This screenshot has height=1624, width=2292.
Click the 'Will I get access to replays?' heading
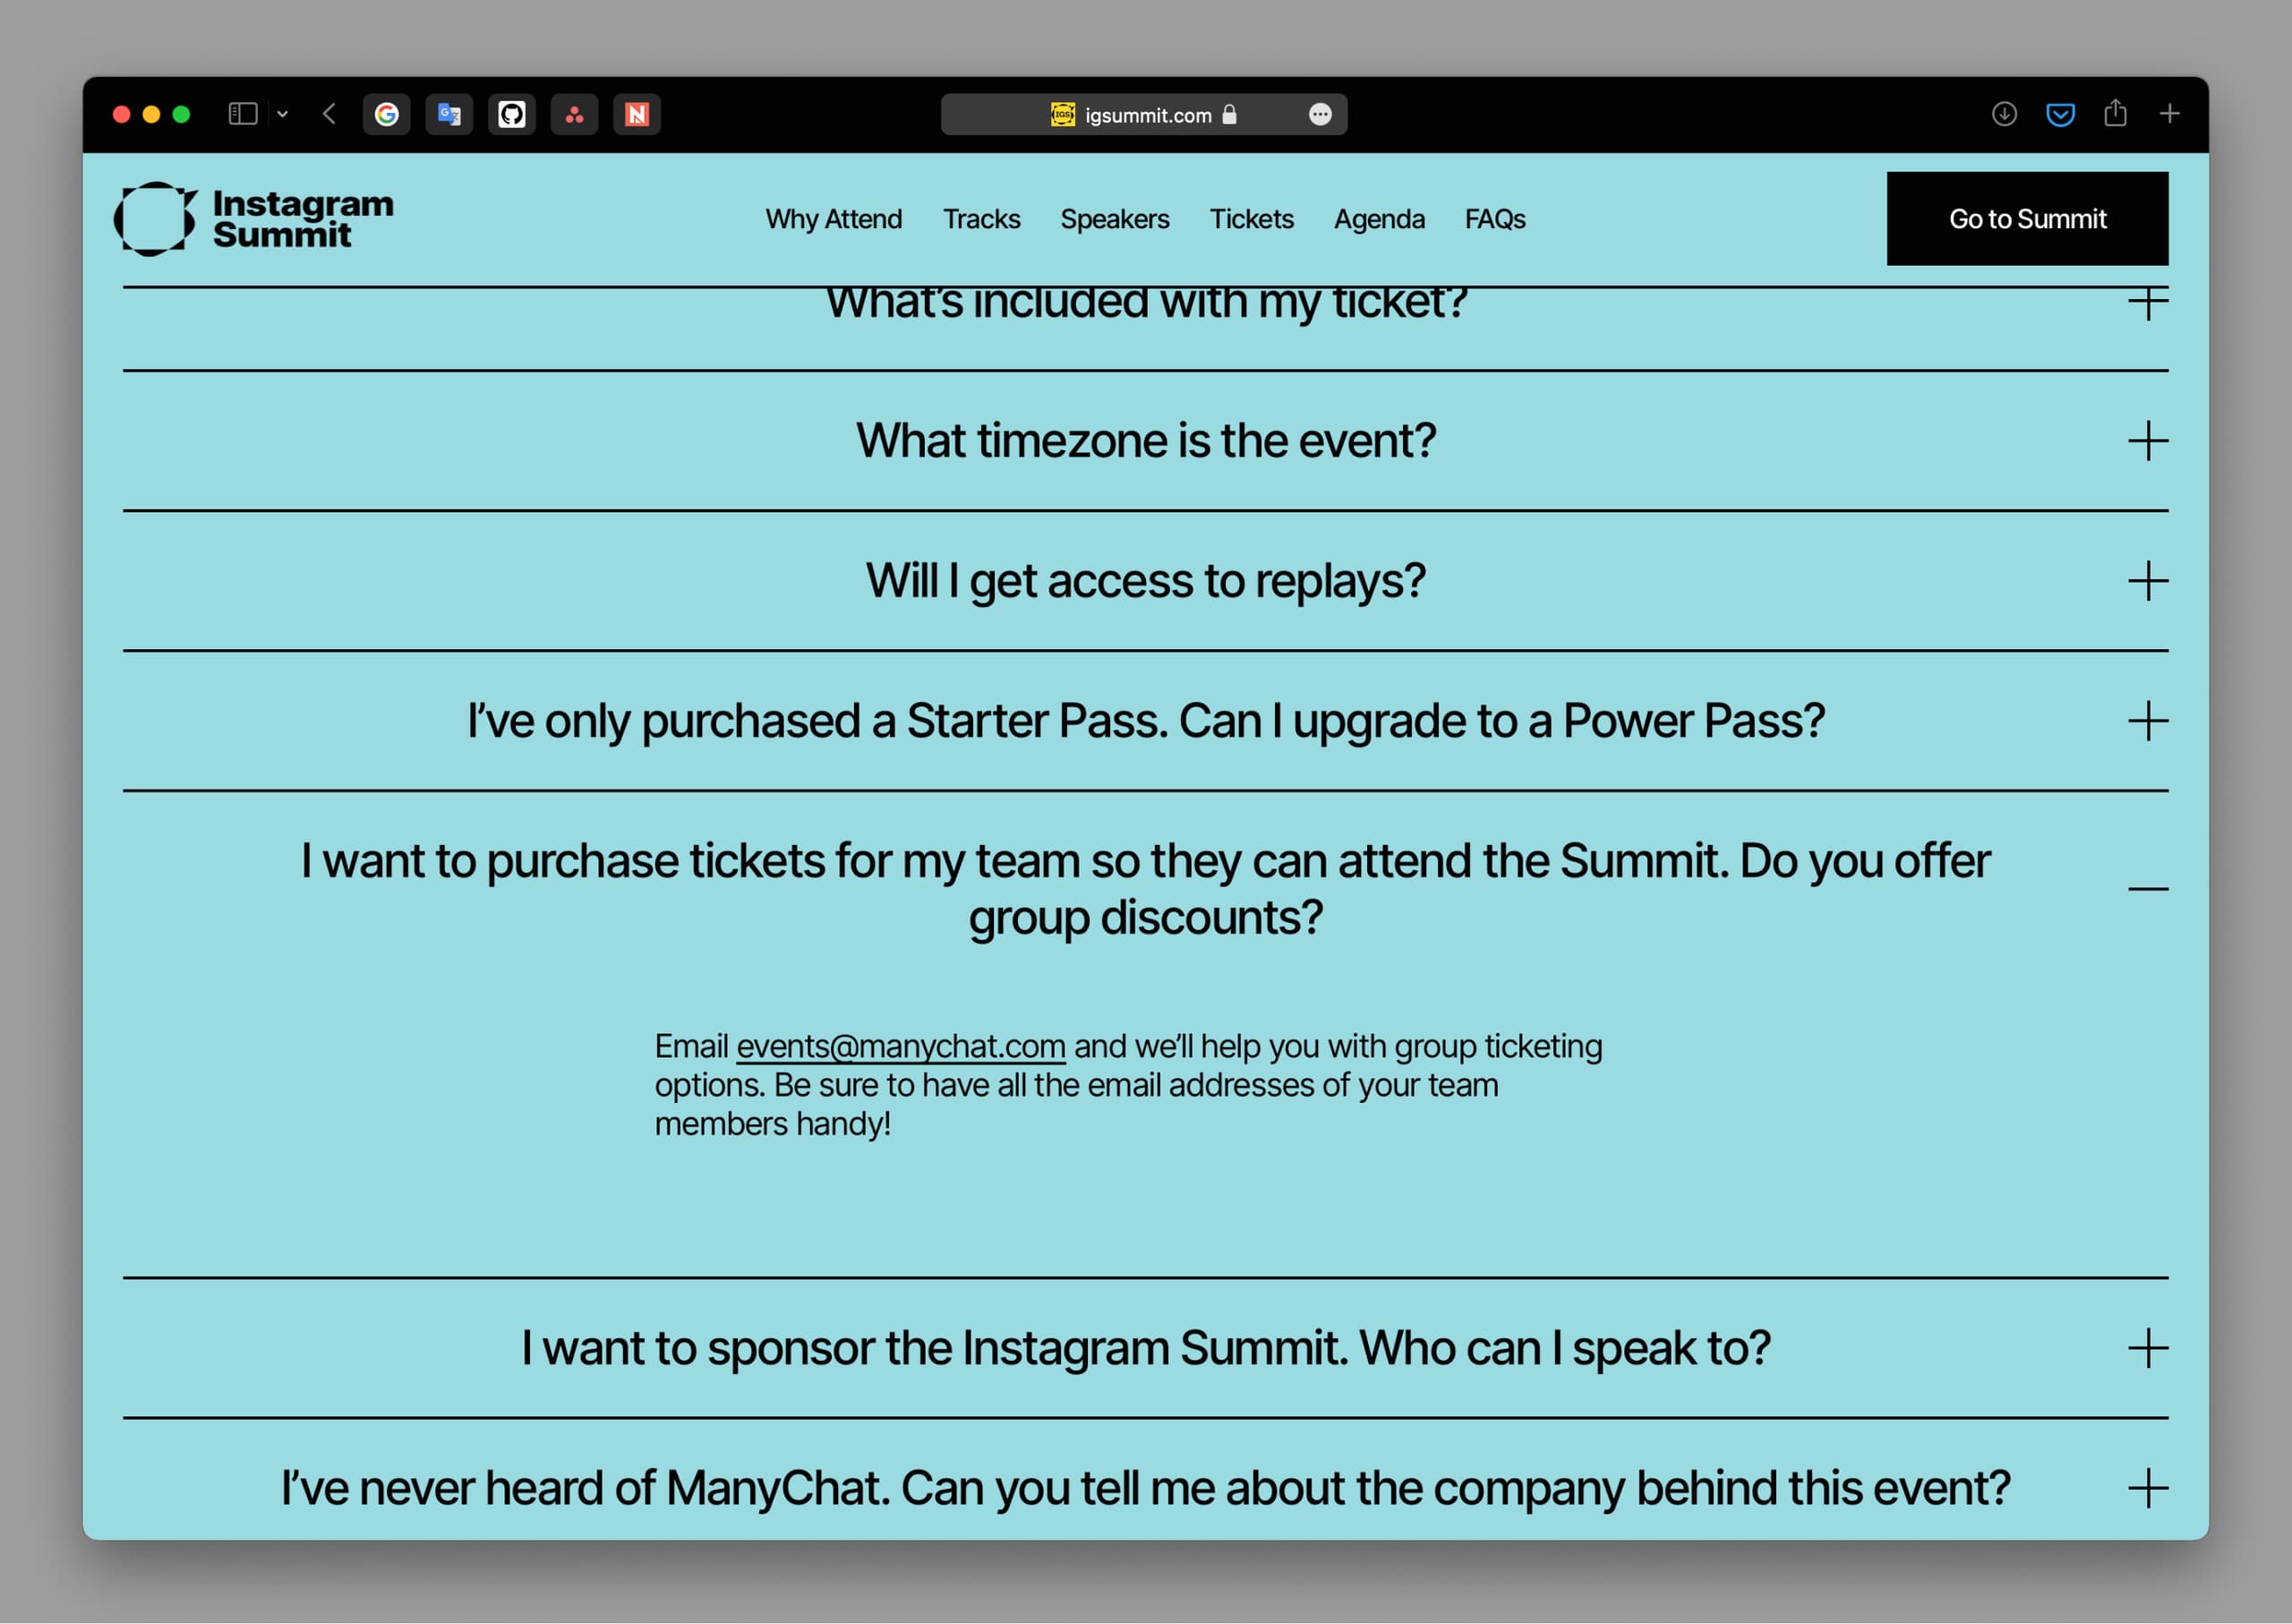coord(1146,581)
